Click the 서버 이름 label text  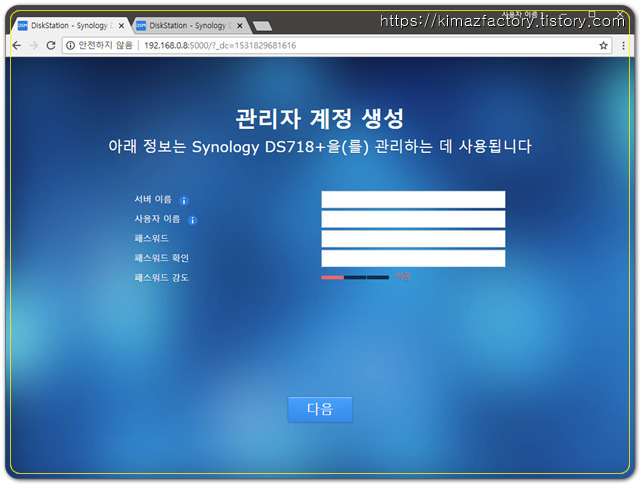click(x=153, y=199)
